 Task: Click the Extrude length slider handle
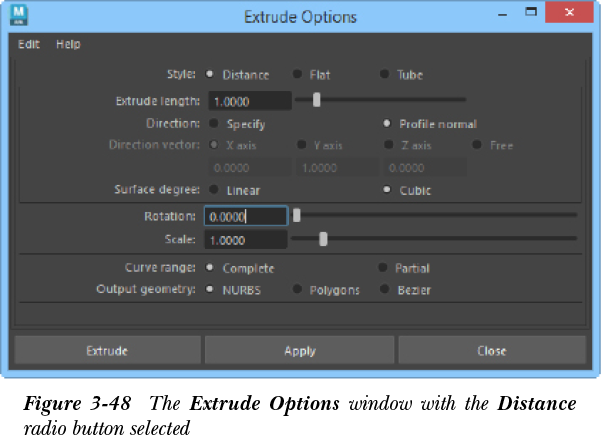(x=317, y=99)
